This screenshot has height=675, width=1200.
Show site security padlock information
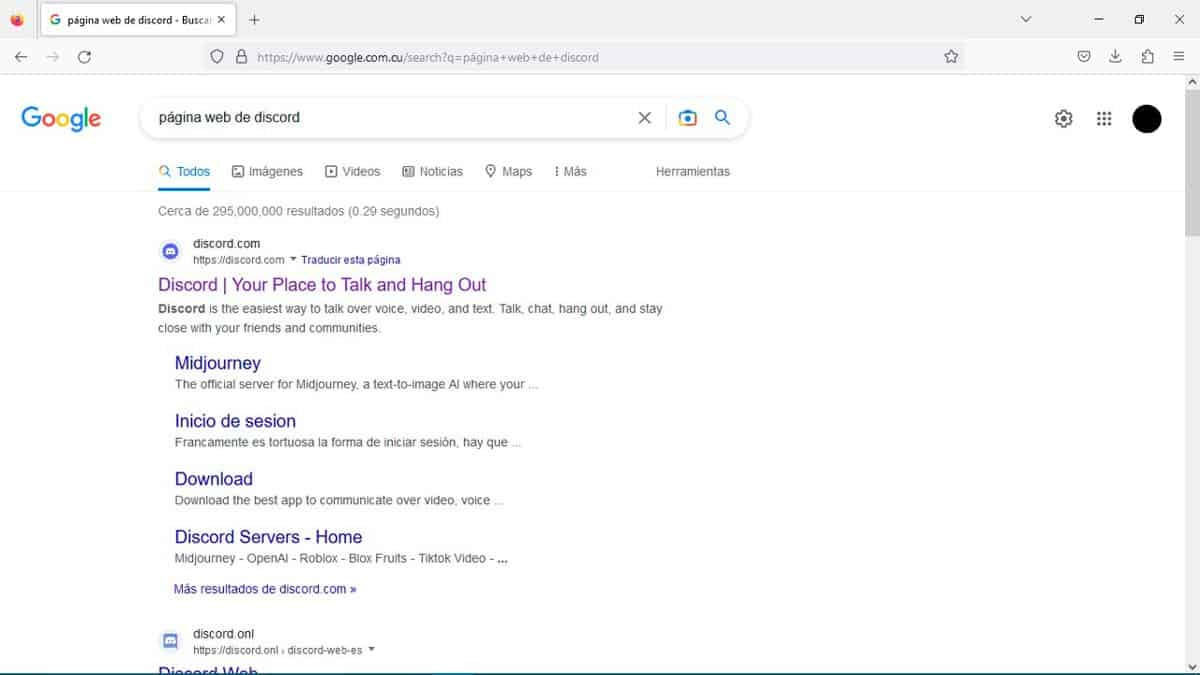(241, 57)
